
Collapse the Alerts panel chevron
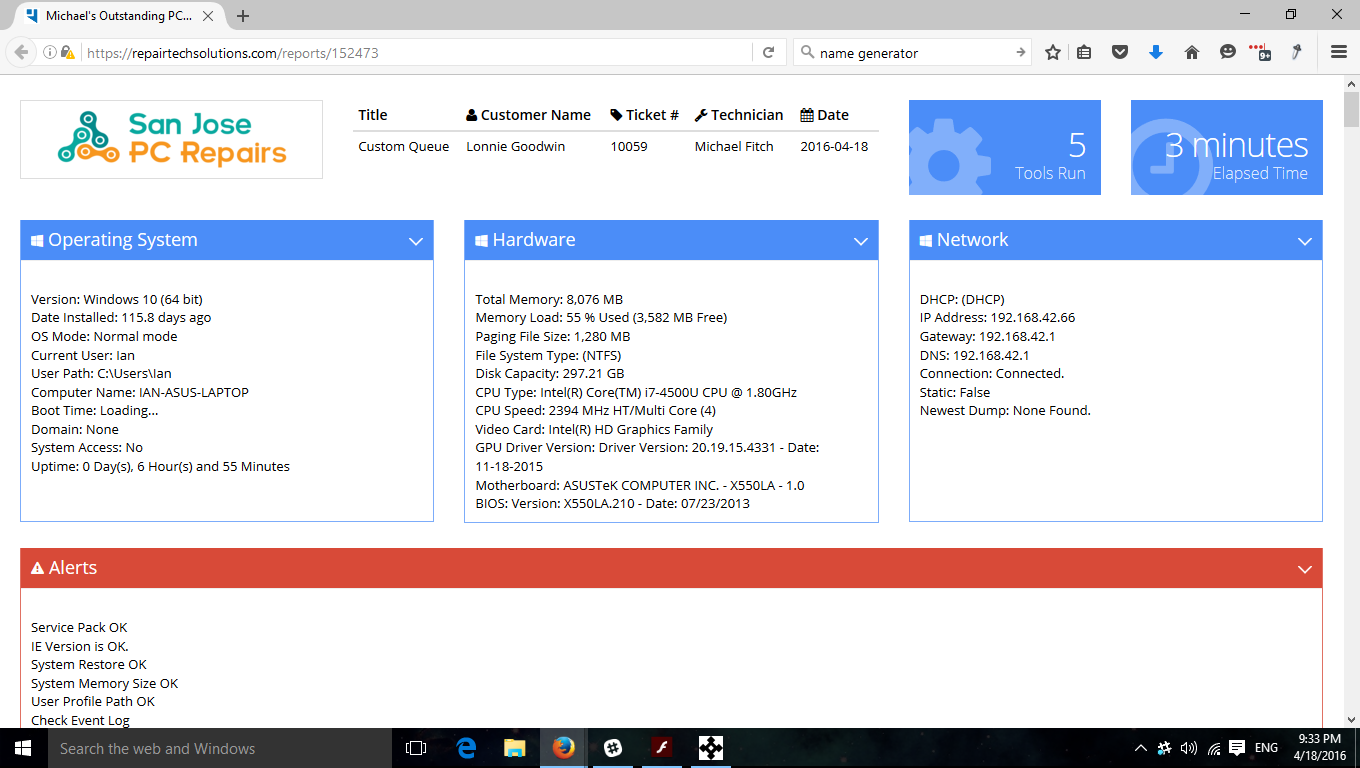tap(1304, 569)
